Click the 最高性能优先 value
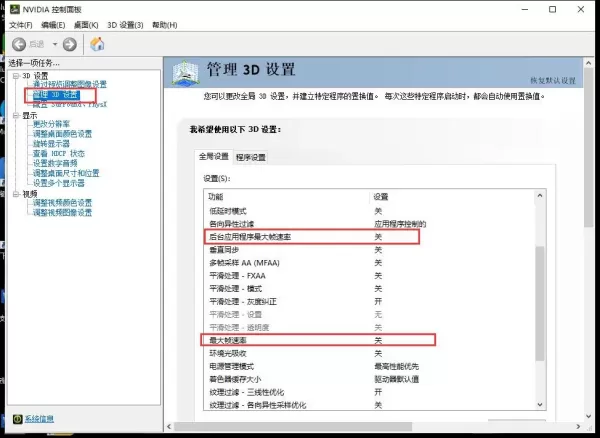 tap(396, 366)
